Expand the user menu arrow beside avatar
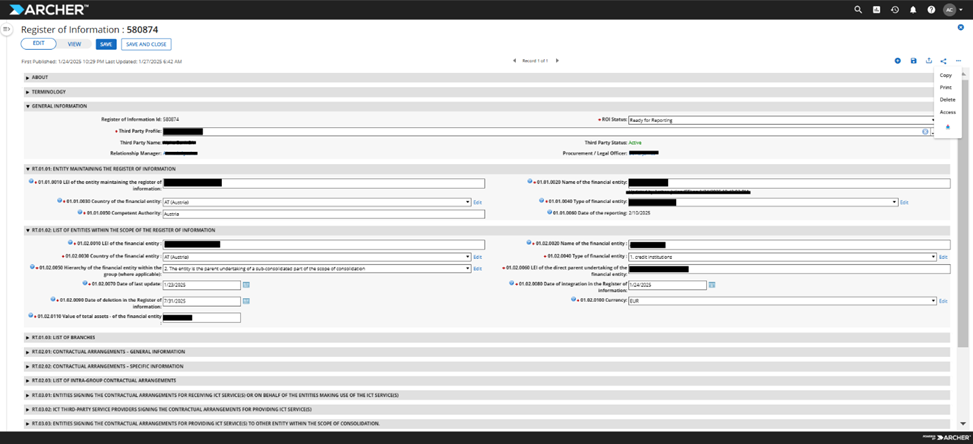The width and height of the screenshot is (973, 444). pos(961,10)
